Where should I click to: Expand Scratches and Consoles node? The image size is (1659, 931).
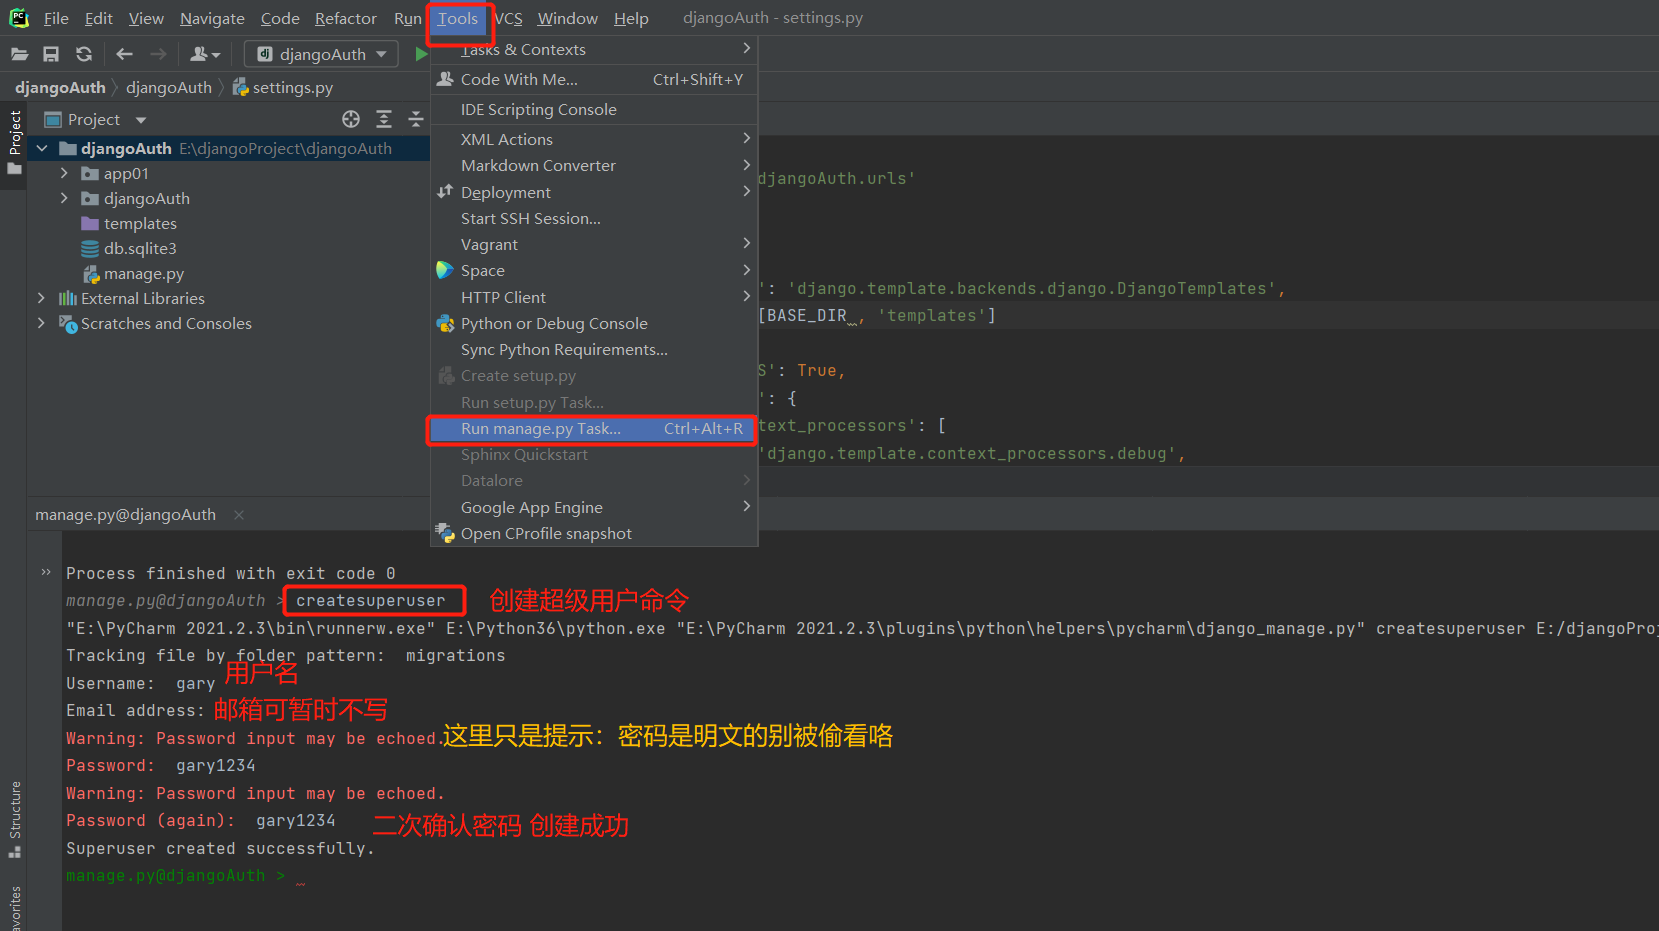click(x=41, y=323)
